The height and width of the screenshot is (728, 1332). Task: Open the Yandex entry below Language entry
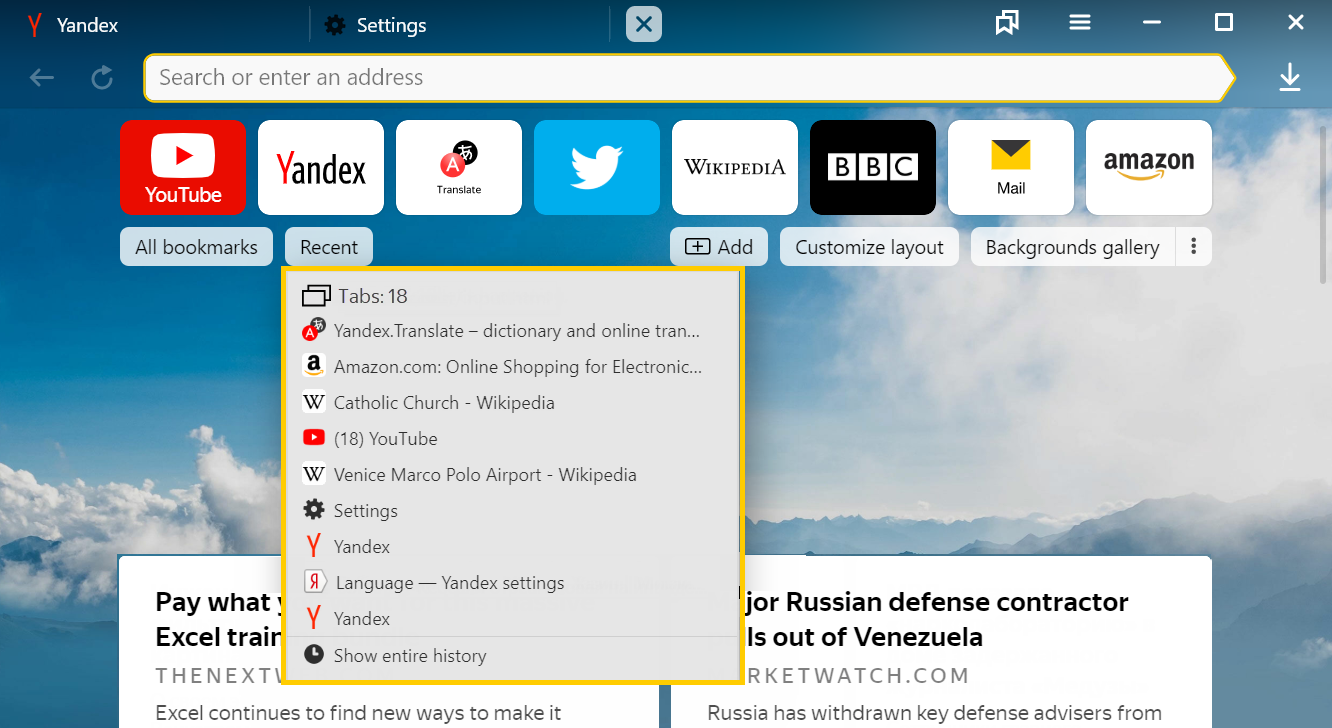point(511,619)
